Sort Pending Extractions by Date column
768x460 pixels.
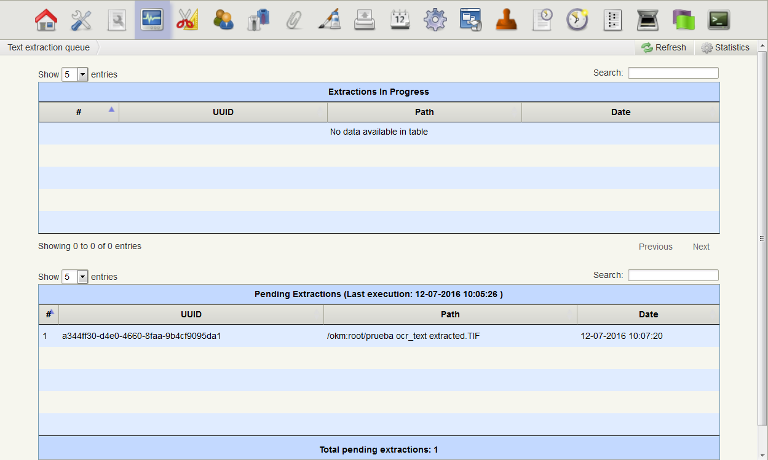[x=648, y=315]
